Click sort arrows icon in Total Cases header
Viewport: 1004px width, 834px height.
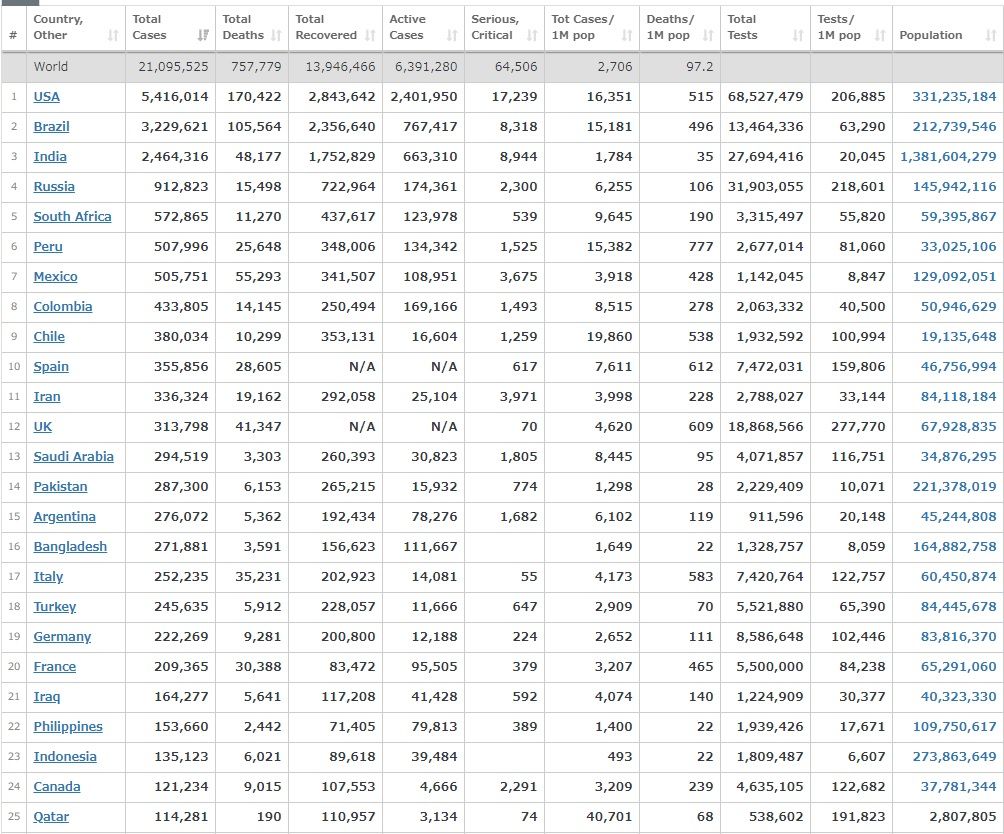point(204,36)
